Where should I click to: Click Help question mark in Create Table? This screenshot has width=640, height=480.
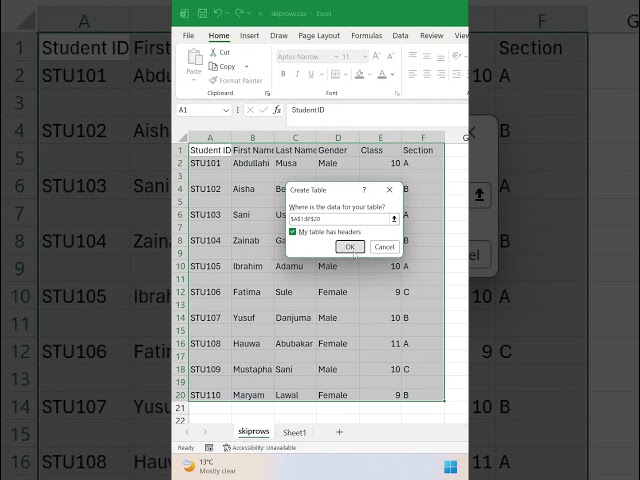364,190
